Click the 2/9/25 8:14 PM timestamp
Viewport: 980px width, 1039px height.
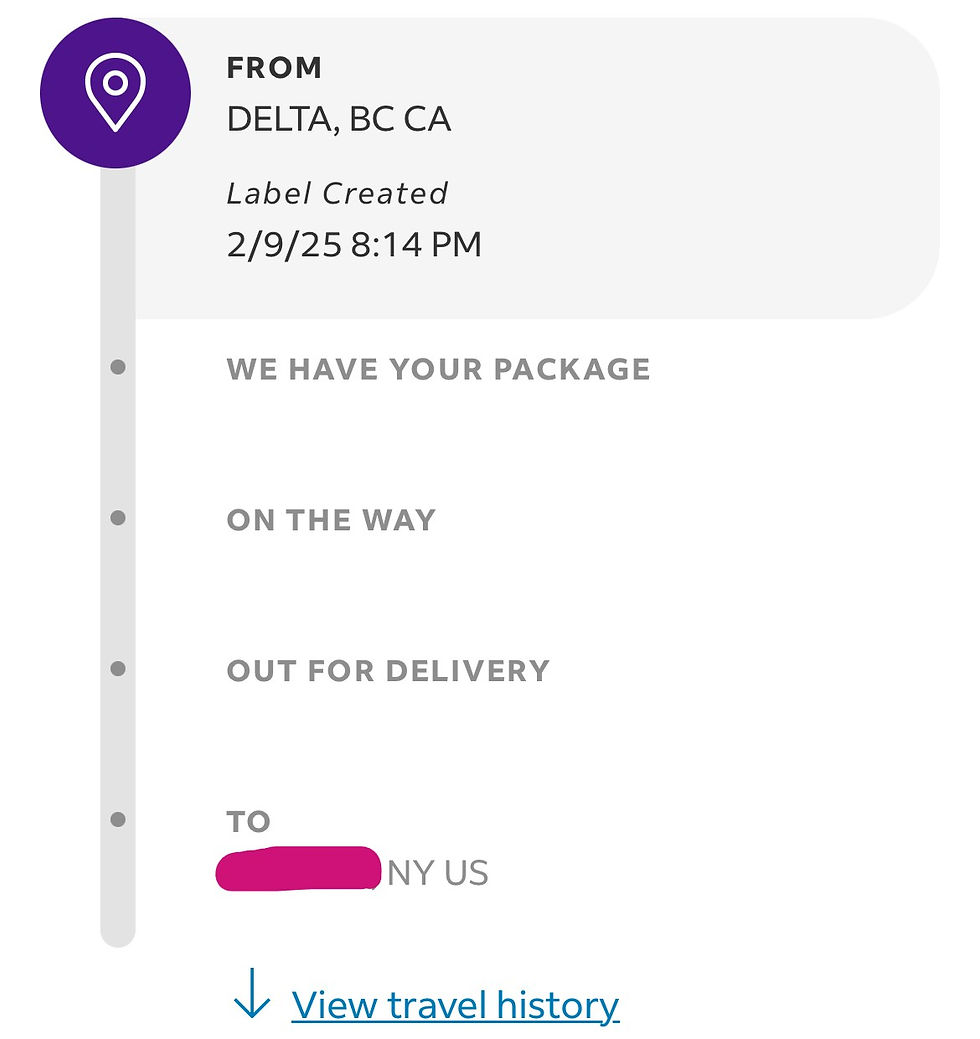[x=354, y=244]
